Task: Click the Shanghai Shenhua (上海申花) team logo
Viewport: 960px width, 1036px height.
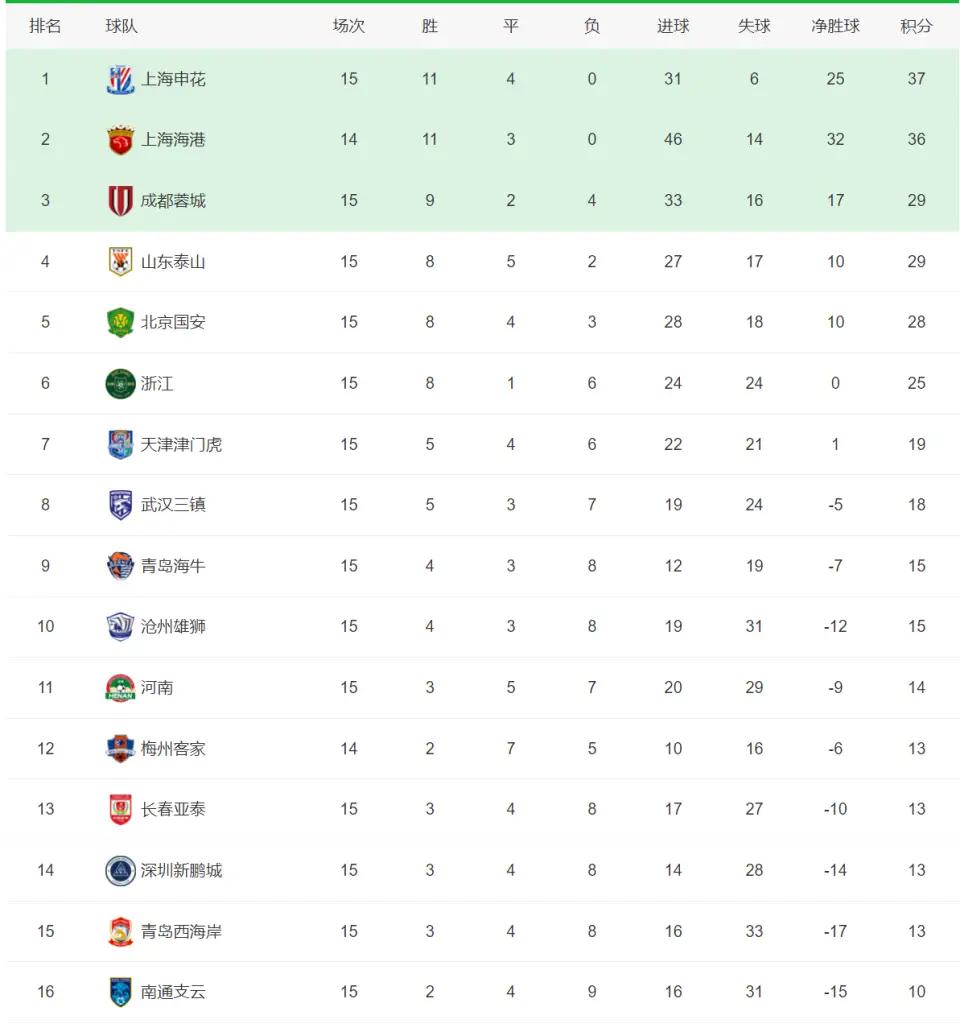Action: click(120, 79)
